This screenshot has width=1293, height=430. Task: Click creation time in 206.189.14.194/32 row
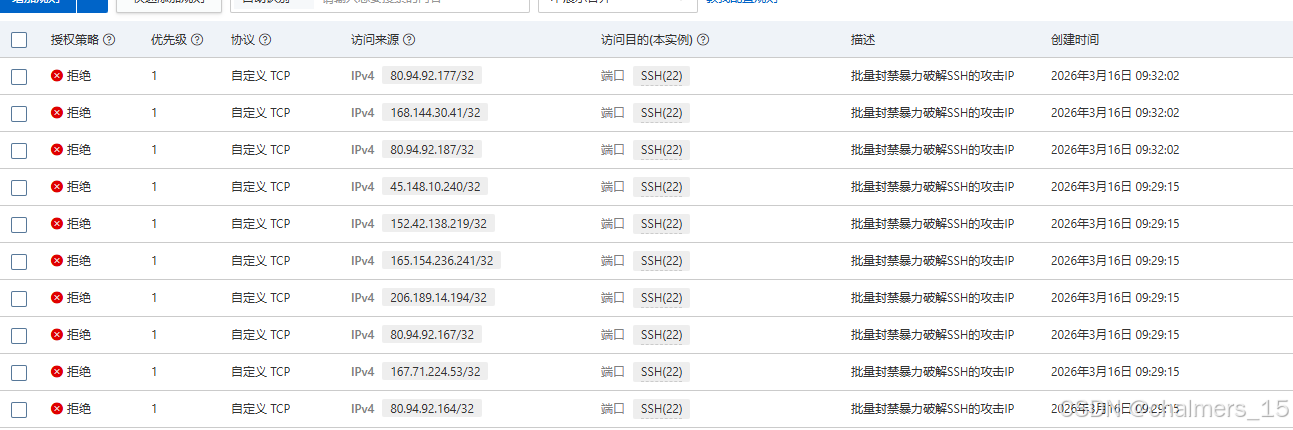point(1115,298)
